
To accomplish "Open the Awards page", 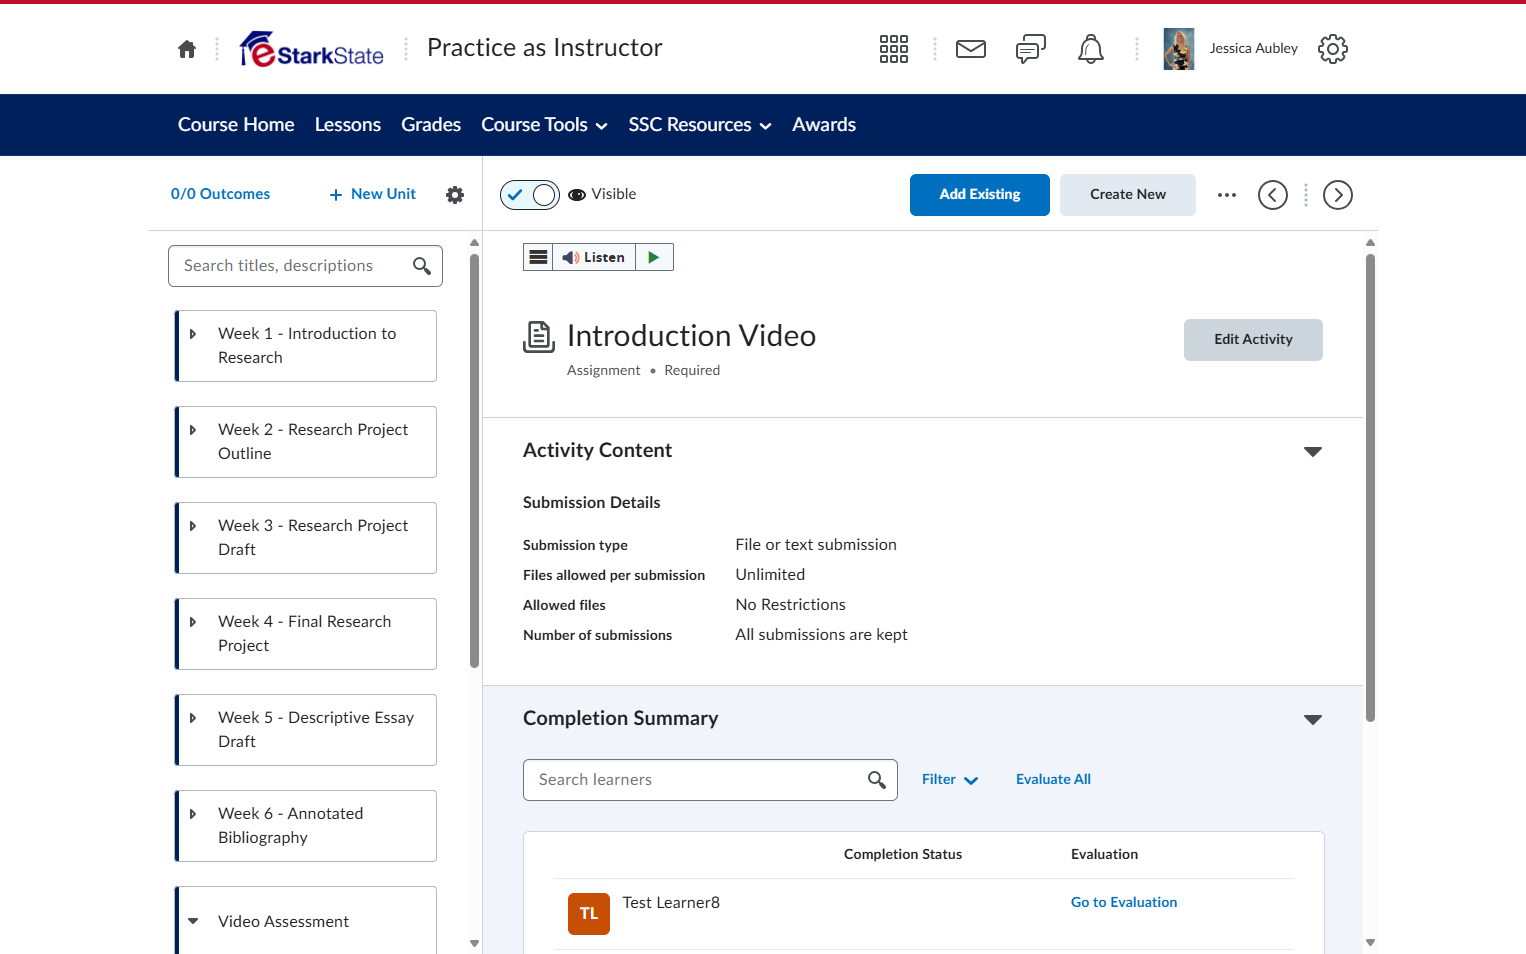I will [x=824, y=125].
